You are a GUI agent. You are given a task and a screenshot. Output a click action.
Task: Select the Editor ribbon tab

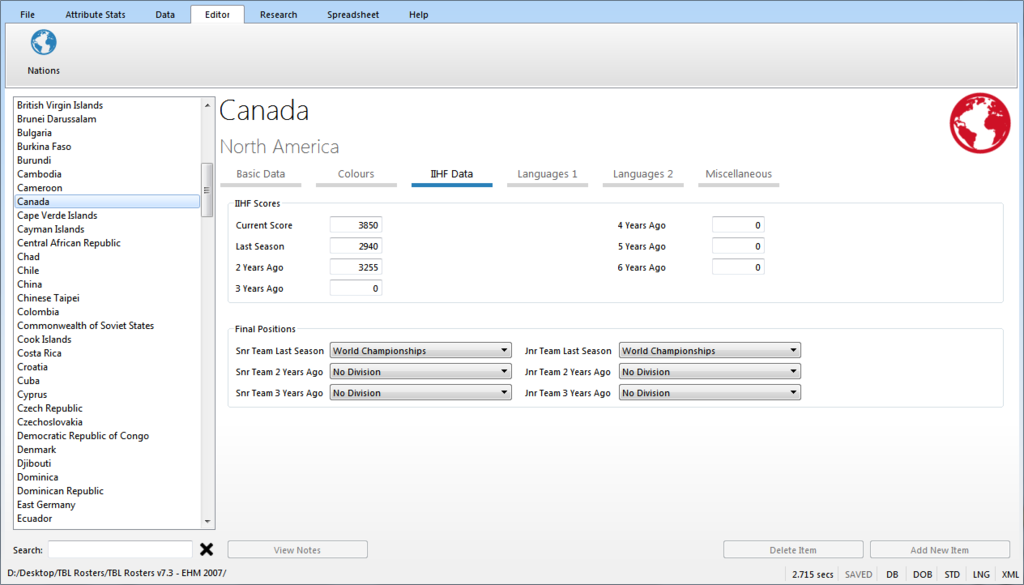(217, 14)
